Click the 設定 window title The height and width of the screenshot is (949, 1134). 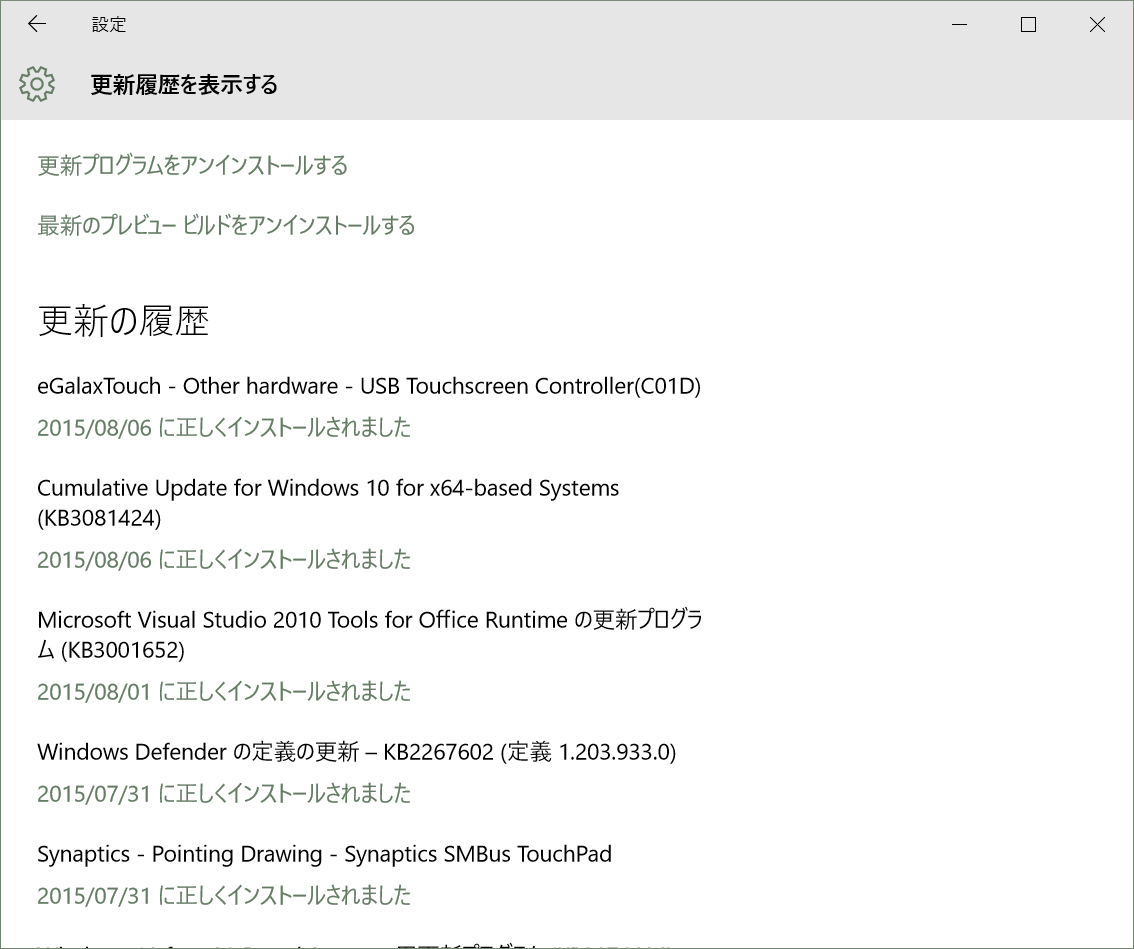109,25
